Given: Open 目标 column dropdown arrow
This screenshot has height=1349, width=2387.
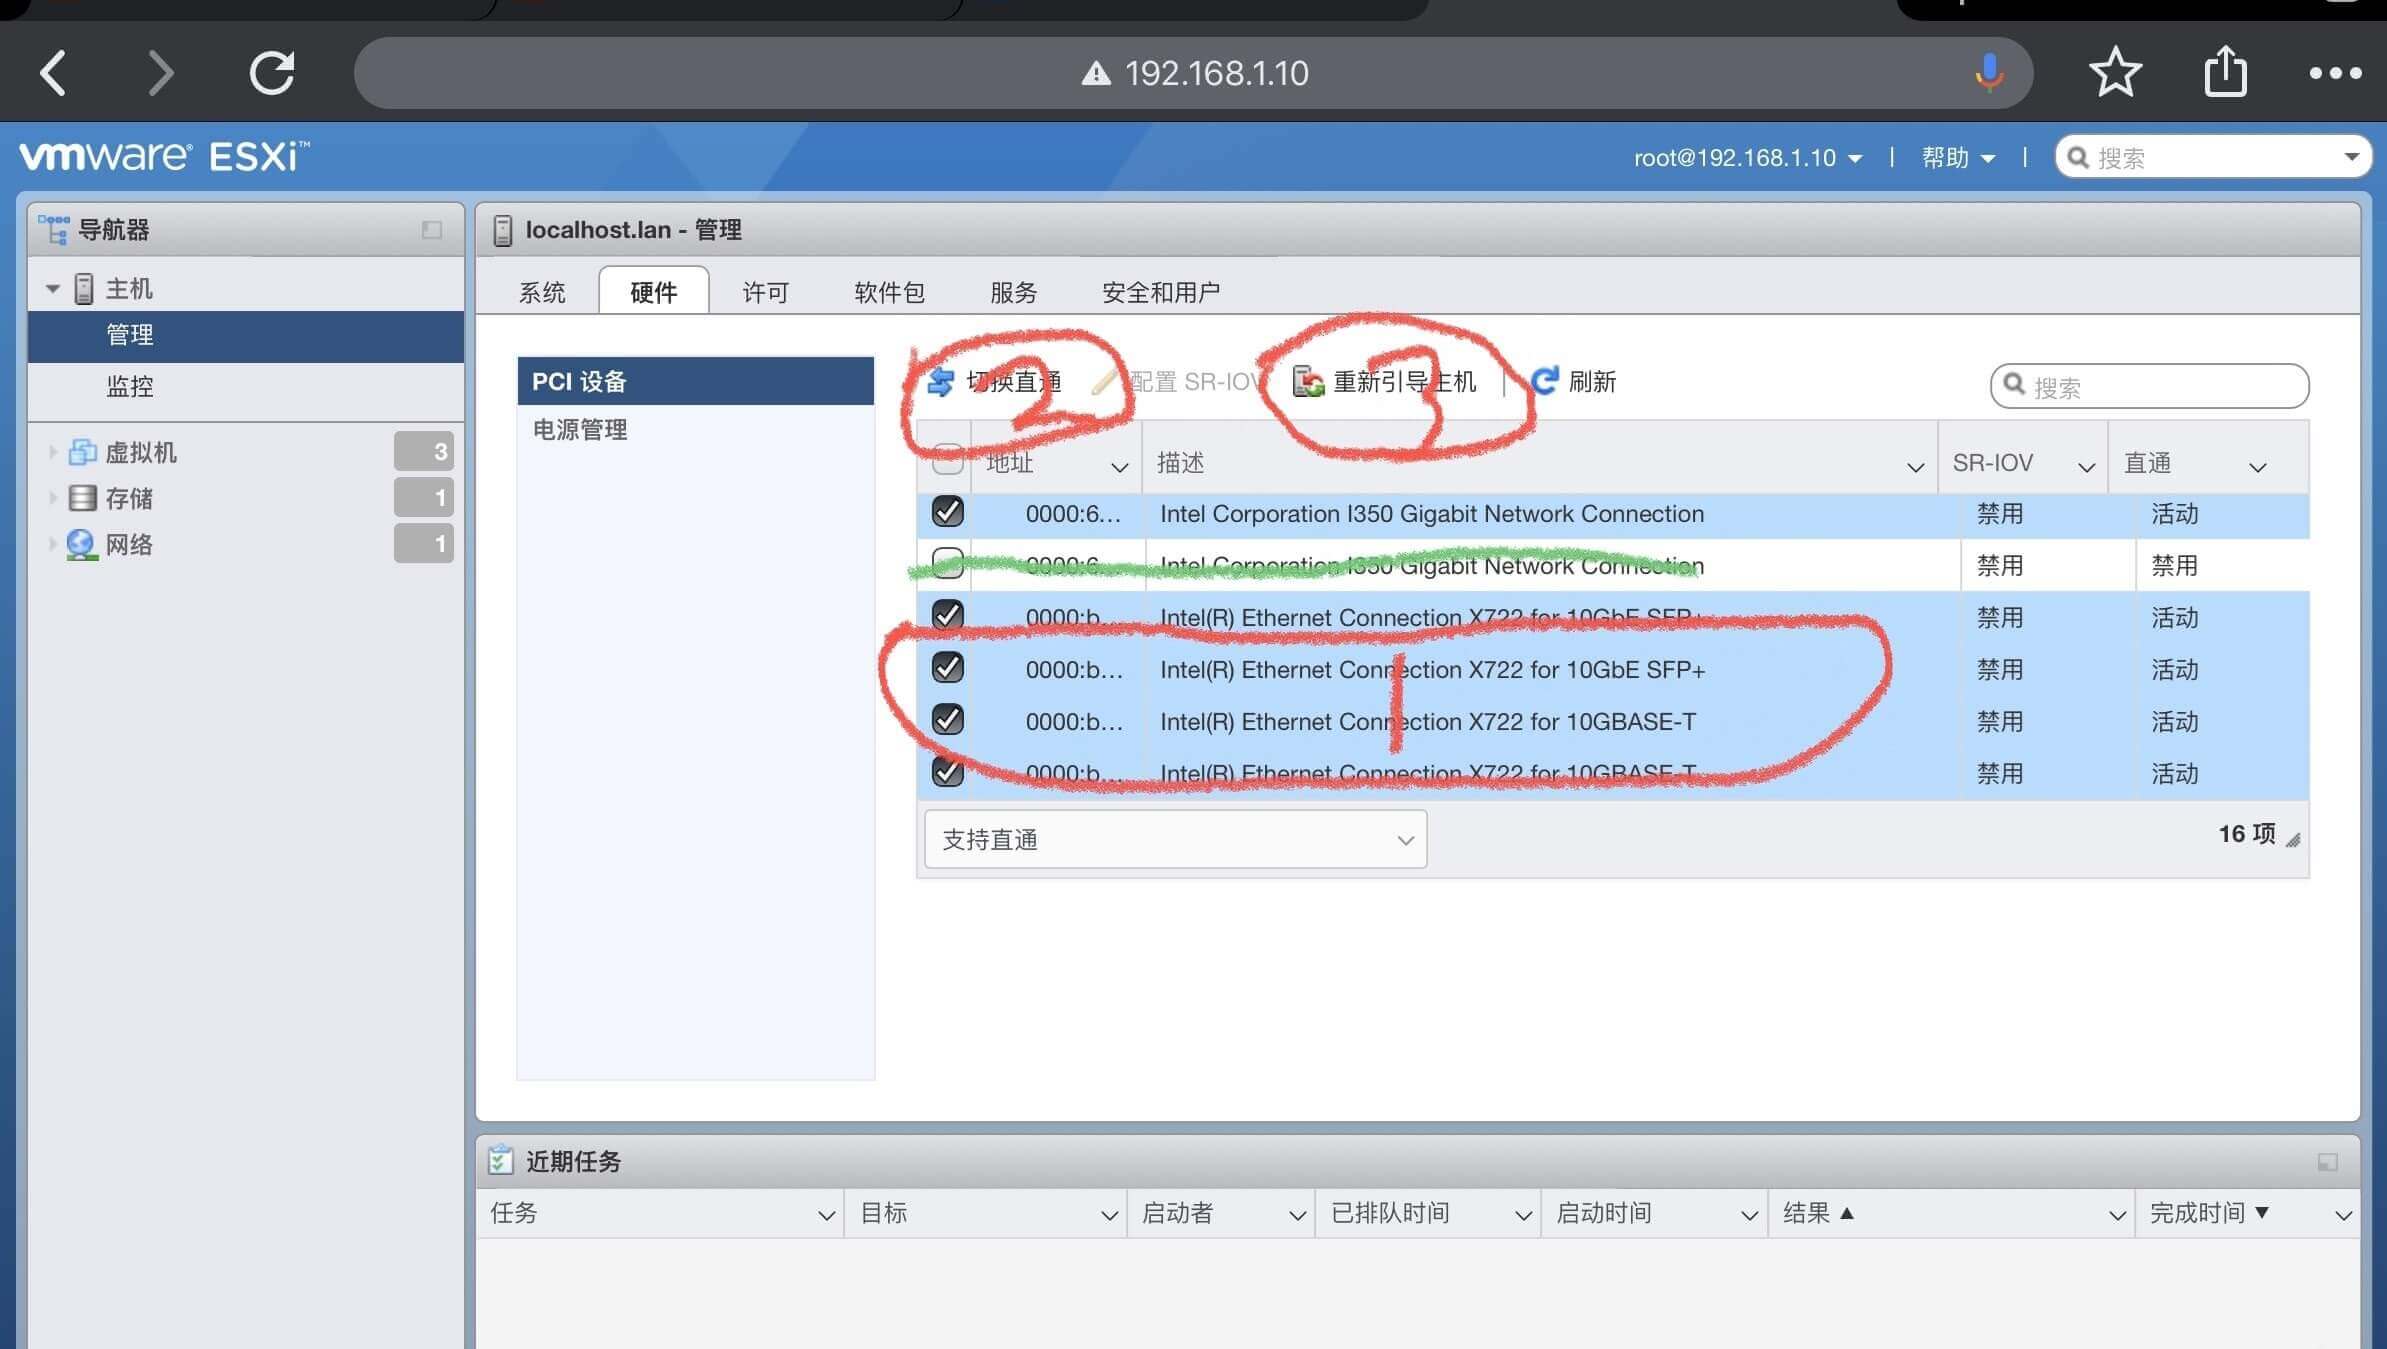Looking at the screenshot, I should [x=1108, y=1215].
